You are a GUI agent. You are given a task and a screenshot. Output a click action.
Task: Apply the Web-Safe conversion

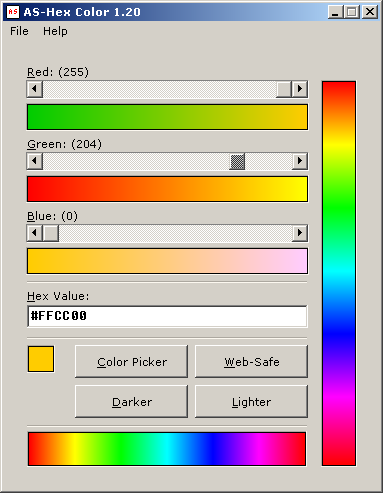click(x=251, y=362)
